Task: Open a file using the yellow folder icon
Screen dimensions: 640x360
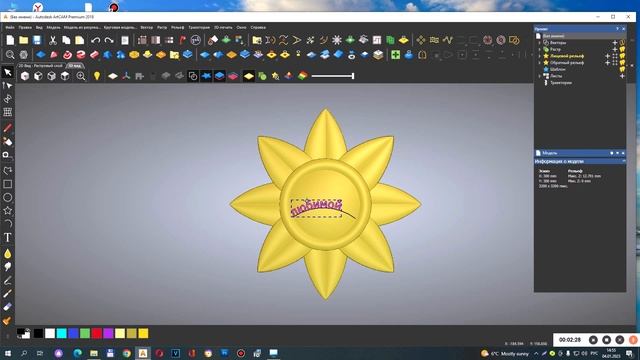Action: click(24, 40)
